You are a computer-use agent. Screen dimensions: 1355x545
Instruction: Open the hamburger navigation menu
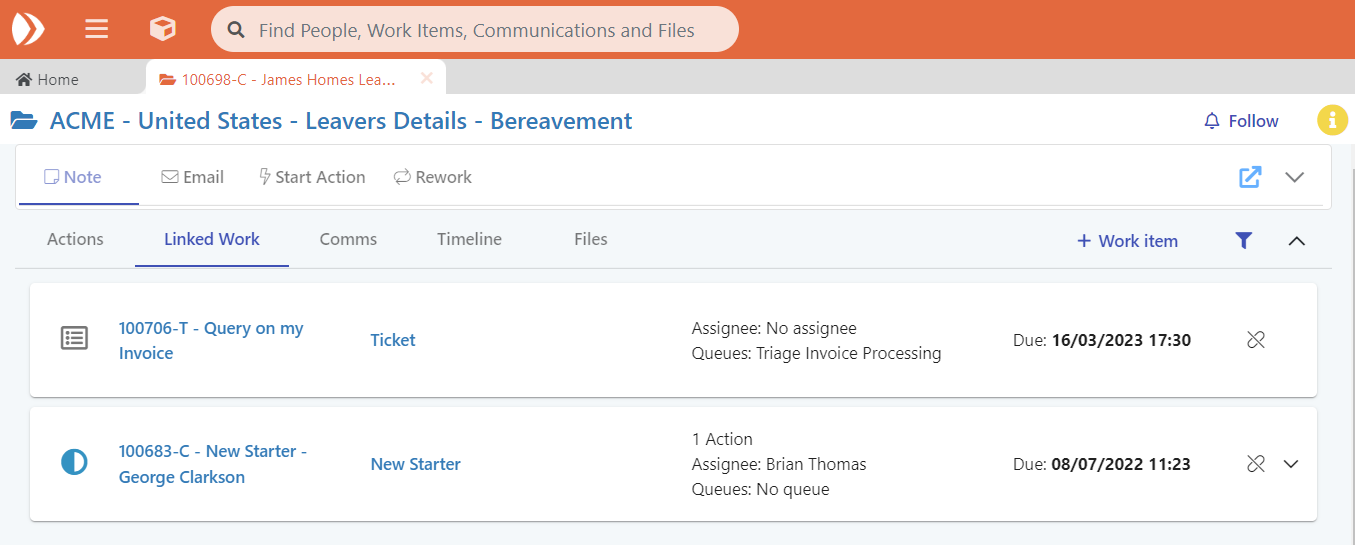pos(97,29)
